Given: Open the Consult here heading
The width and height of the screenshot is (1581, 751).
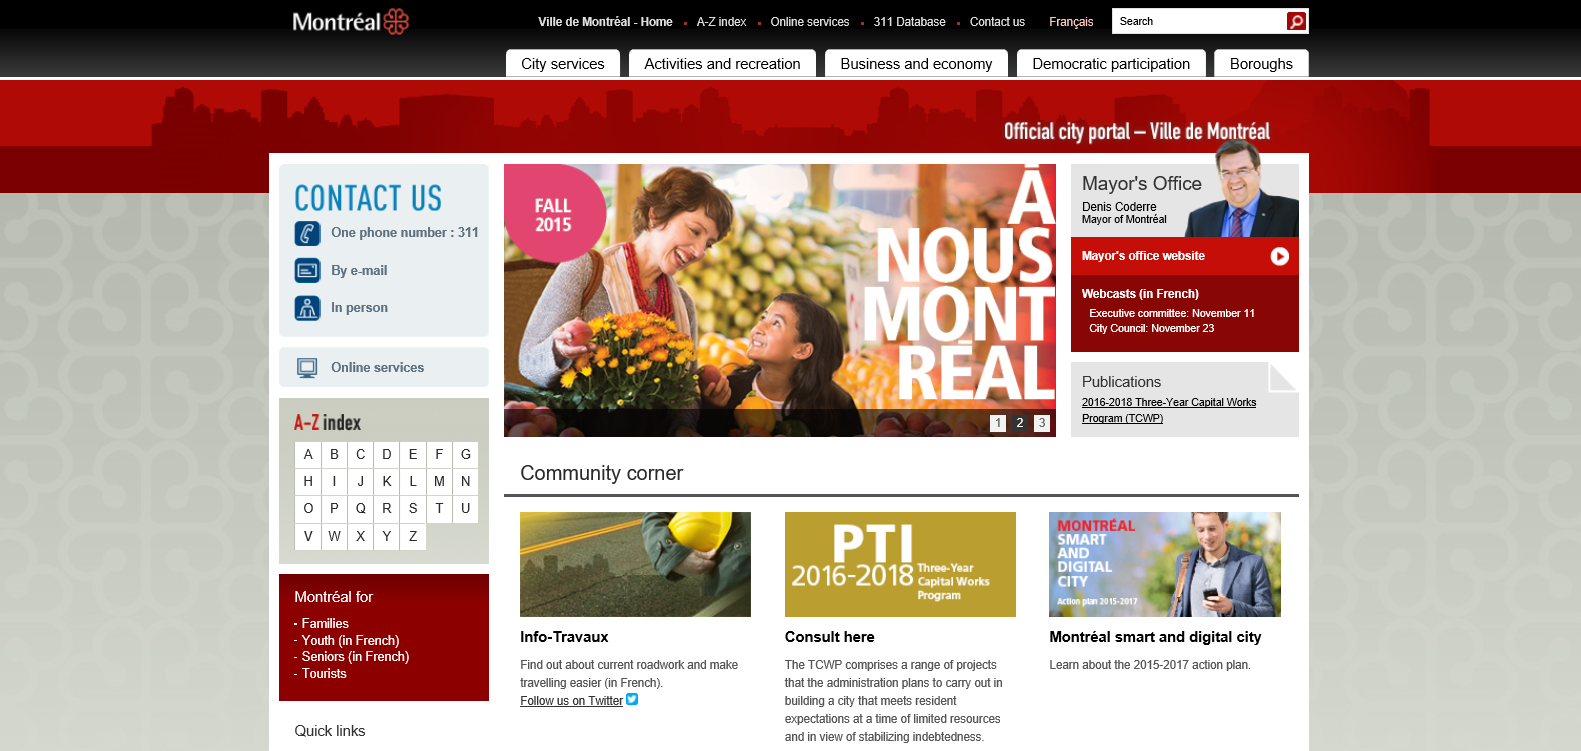Looking at the screenshot, I should [x=830, y=637].
